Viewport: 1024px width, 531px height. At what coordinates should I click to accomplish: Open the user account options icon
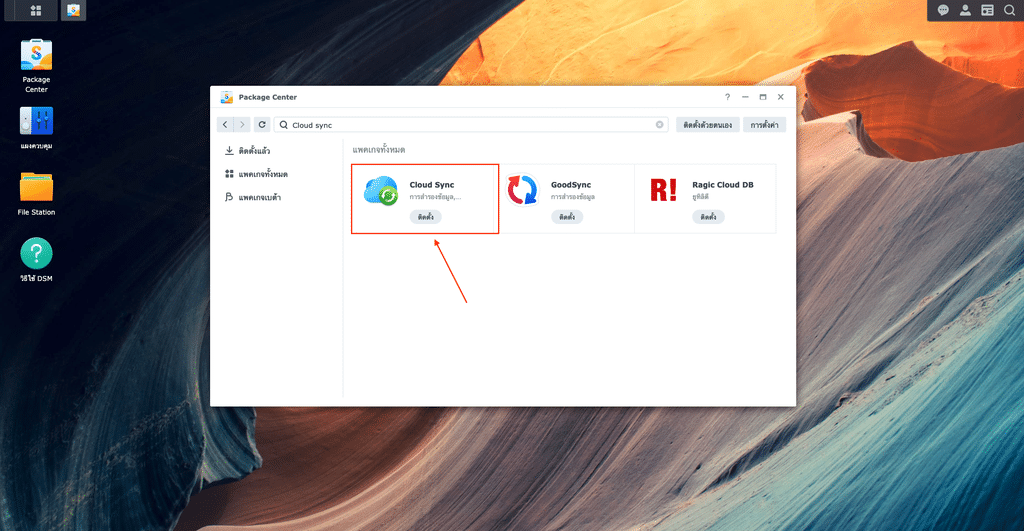(965, 10)
